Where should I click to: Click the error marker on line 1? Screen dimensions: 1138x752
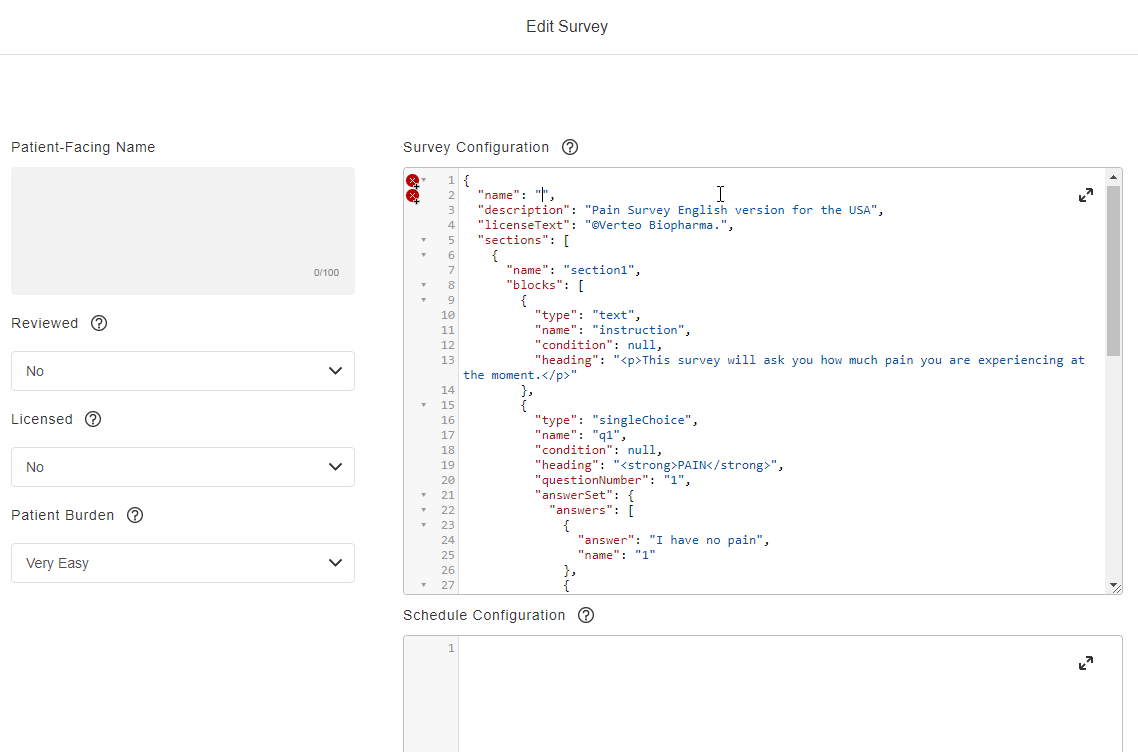(412, 180)
